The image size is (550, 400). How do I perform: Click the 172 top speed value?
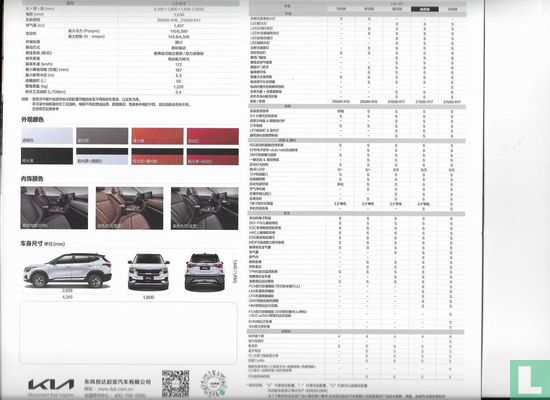pyautogui.click(x=179, y=64)
